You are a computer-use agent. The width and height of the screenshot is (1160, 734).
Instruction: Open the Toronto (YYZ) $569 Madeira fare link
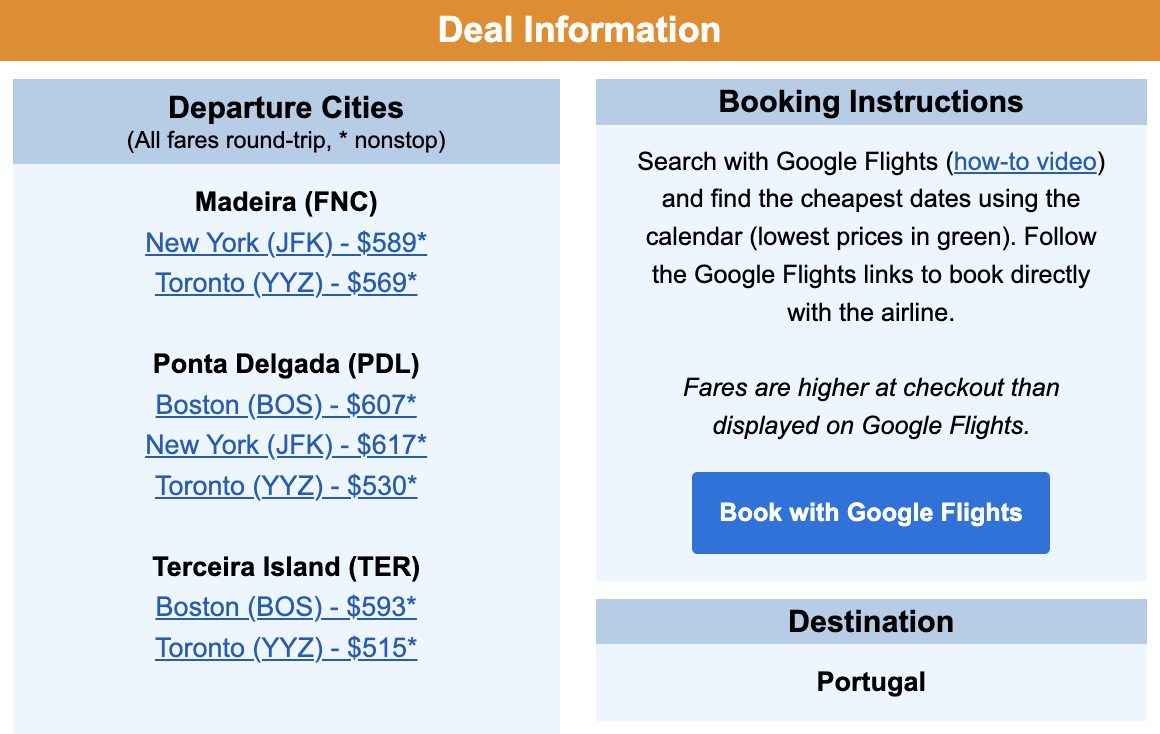tap(286, 283)
